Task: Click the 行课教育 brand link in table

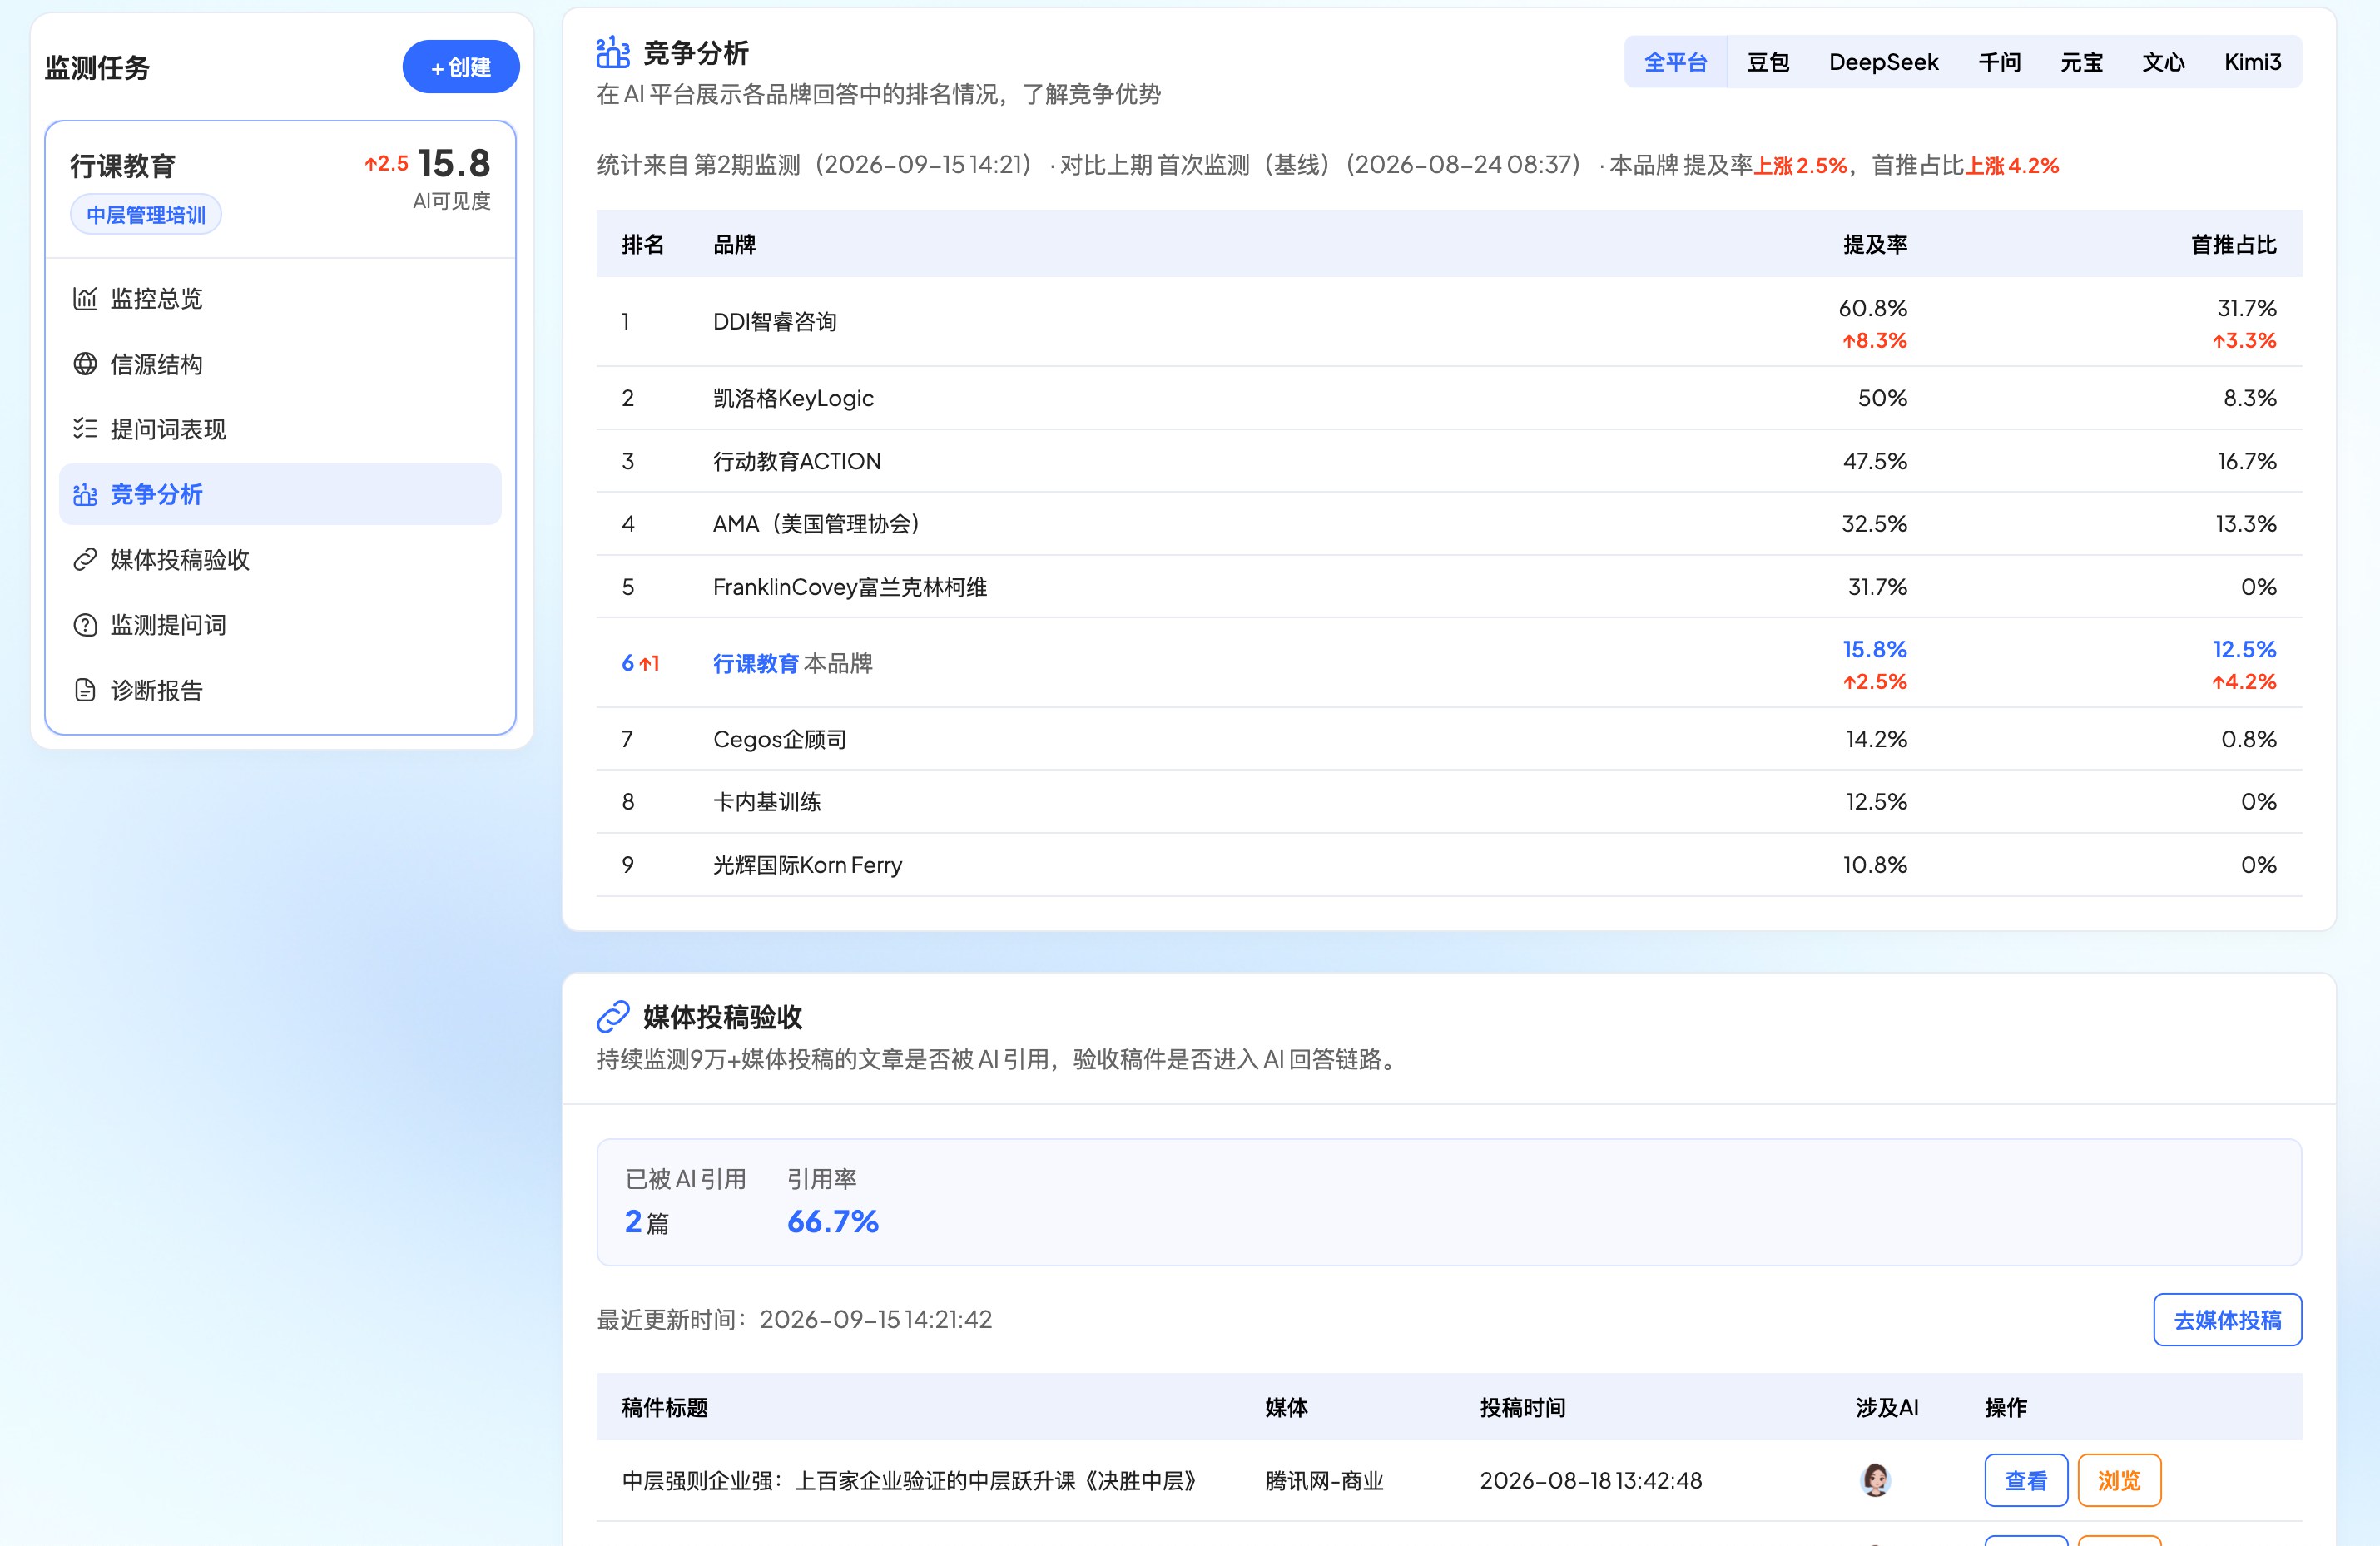Action: pyautogui.click(x=756, y=663)
